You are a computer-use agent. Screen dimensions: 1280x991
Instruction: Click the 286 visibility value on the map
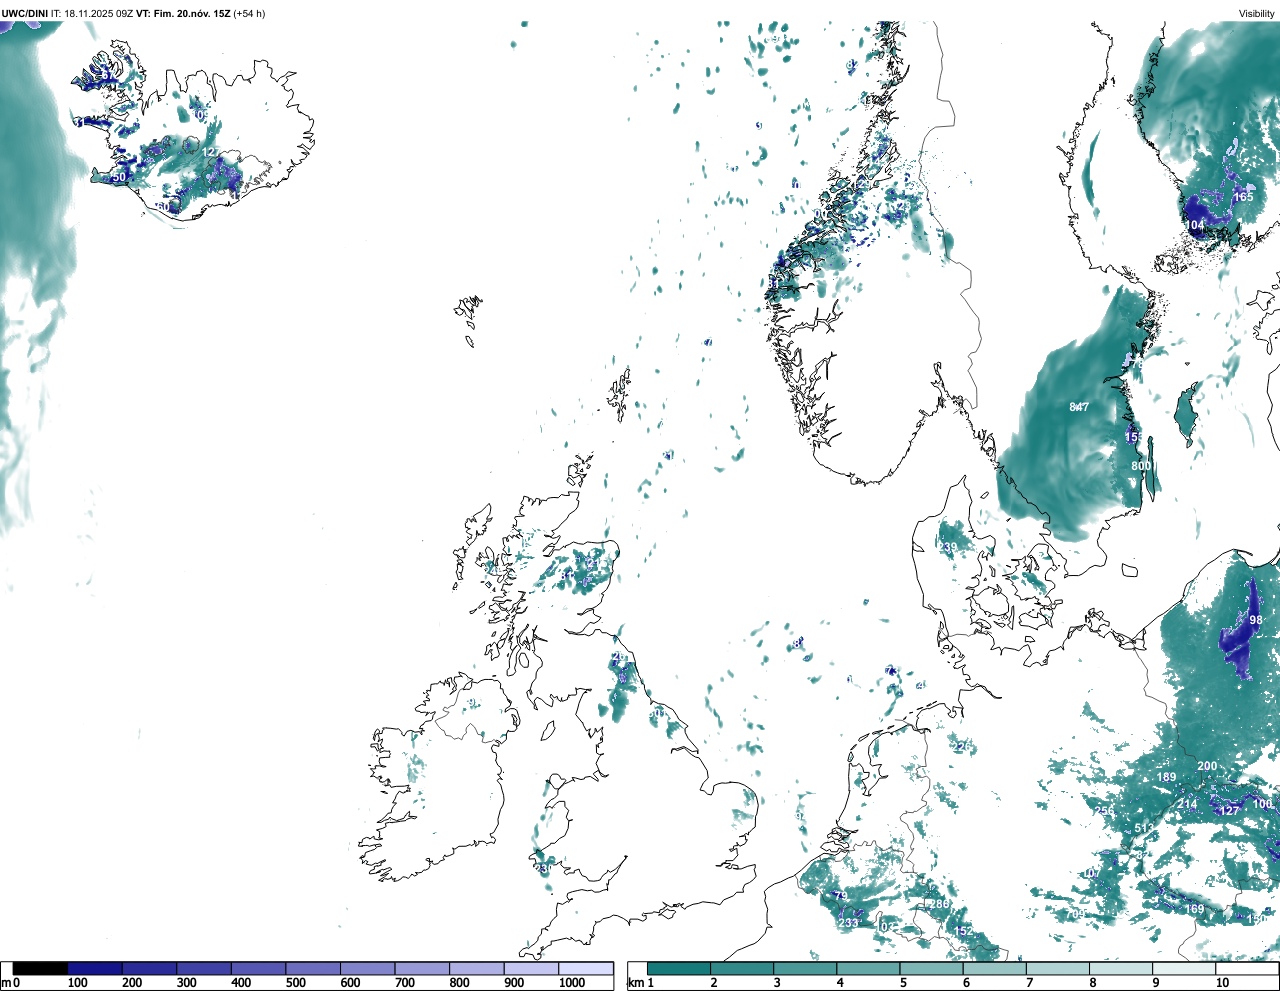pos(939,904)
